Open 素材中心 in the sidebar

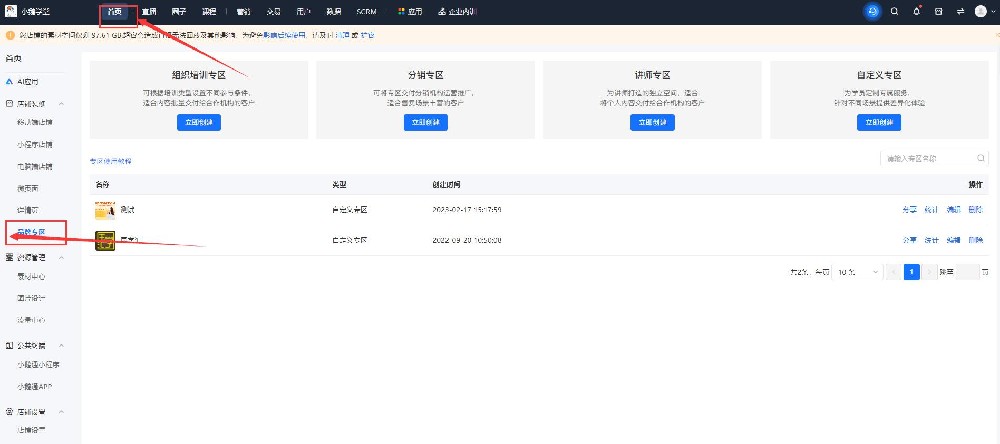(32, 277)
